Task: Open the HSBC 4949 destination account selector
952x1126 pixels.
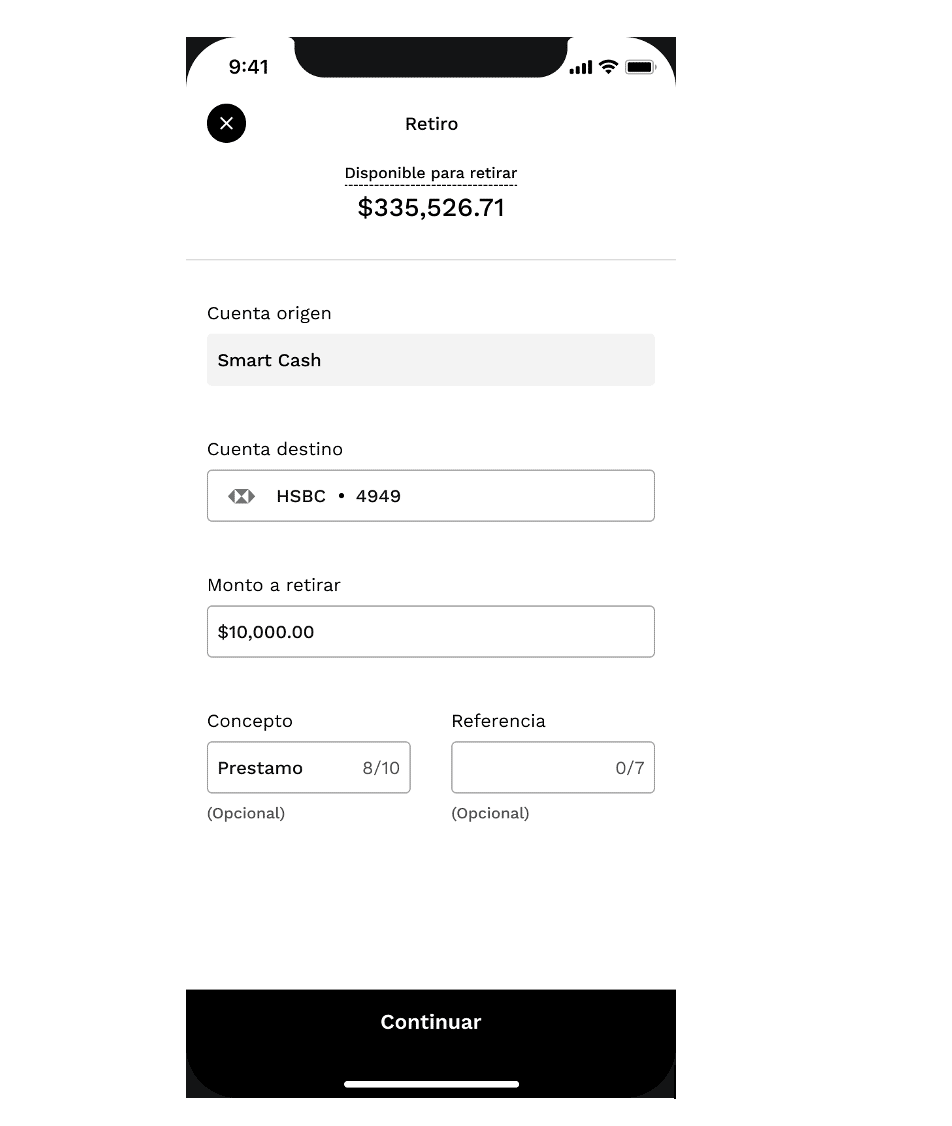Action: (x=431, y=496)
